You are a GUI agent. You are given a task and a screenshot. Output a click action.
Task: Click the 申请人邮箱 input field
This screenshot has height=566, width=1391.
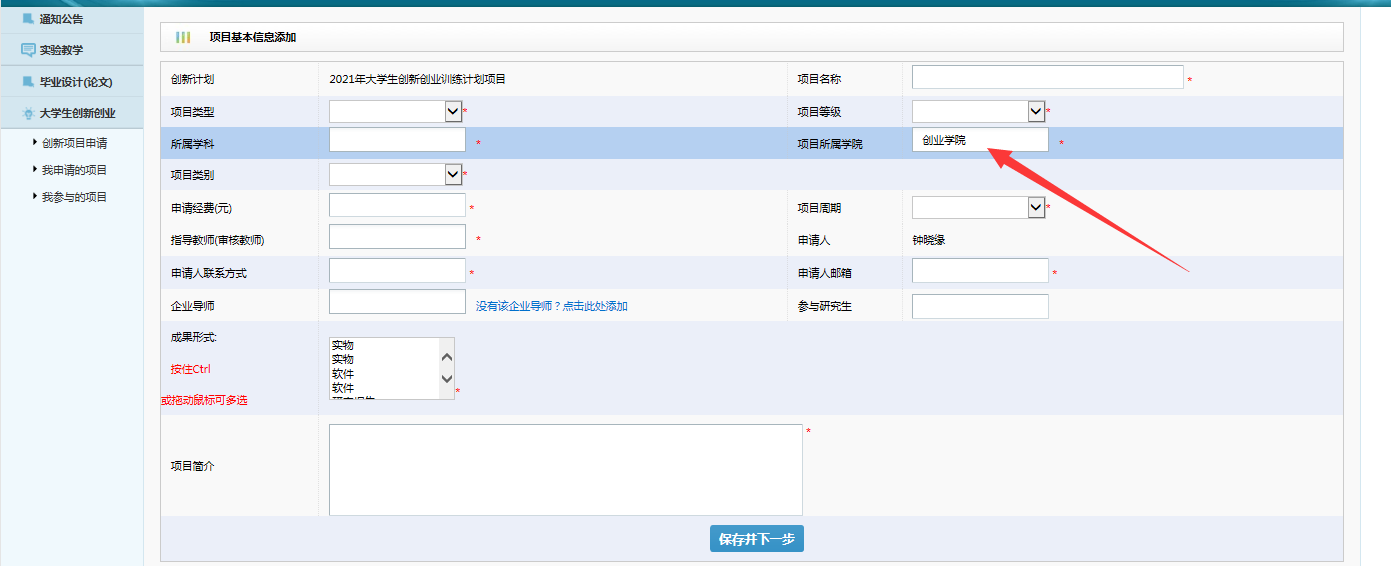click(x=980, y=271)
